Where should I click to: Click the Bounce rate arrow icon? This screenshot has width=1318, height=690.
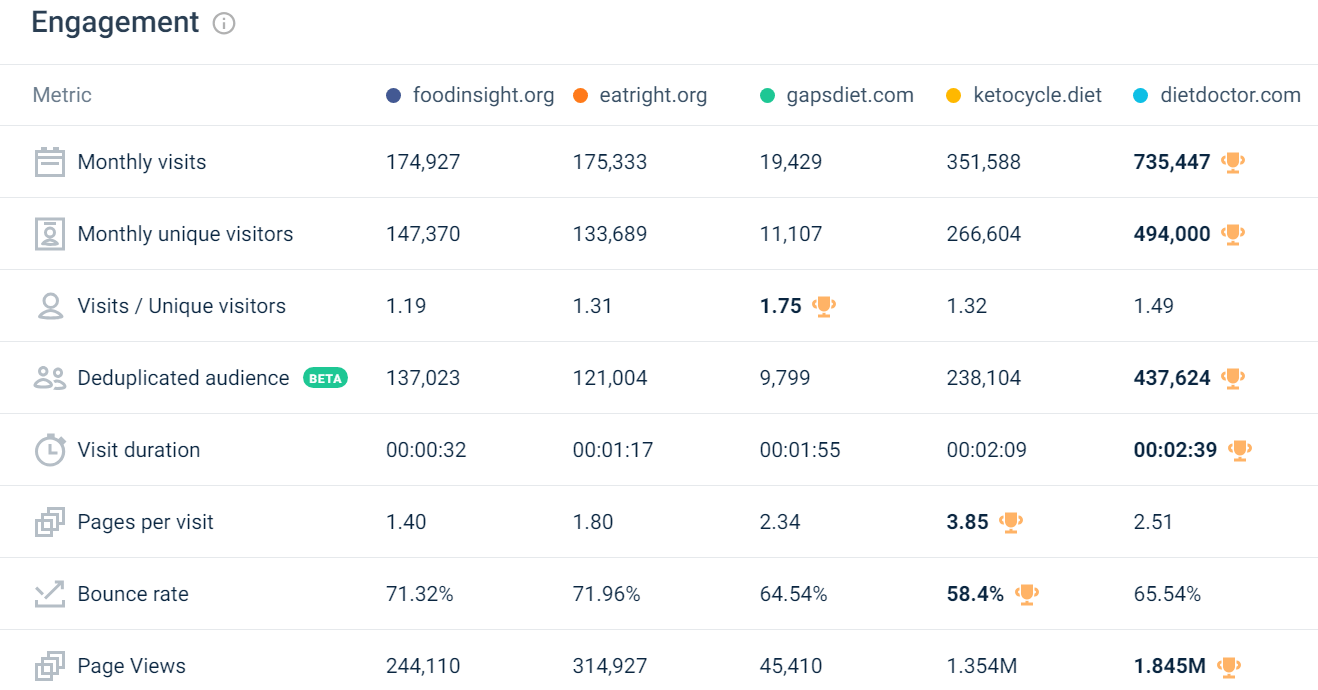[50, 594]
